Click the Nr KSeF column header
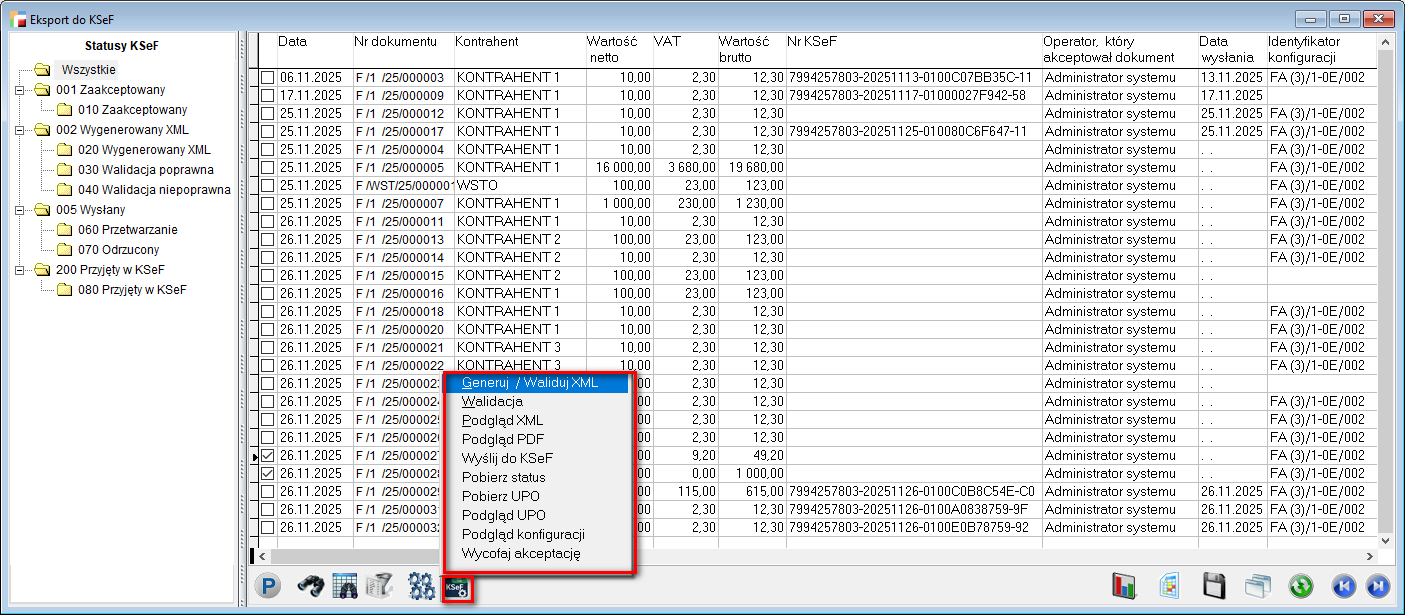This screenshot has width=1405, height=615. (811, 42)
